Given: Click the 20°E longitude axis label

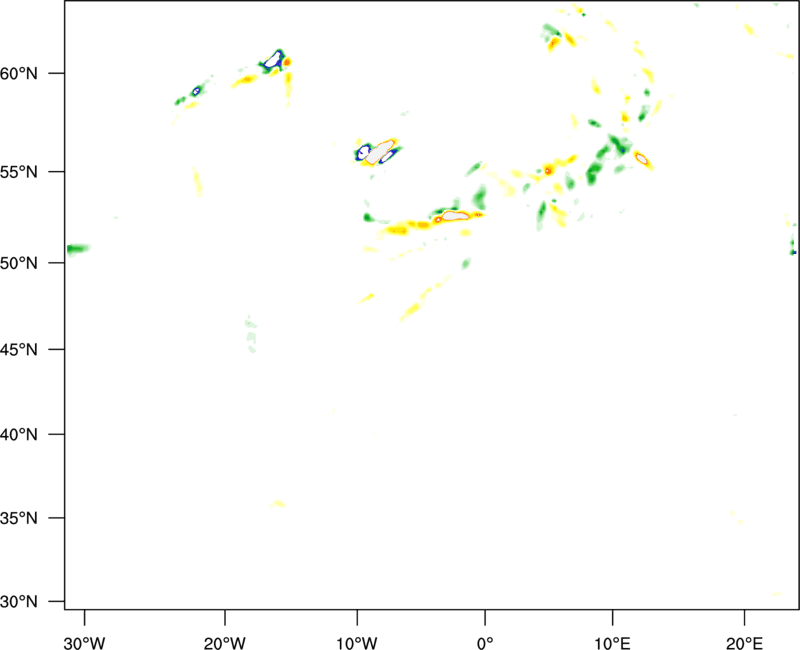Looking at the screenshot, I should (744, 643).
